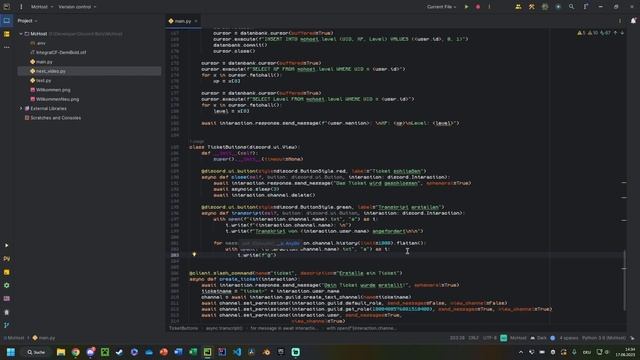Open the Terminal tool window icon

[x=7, y=299]
